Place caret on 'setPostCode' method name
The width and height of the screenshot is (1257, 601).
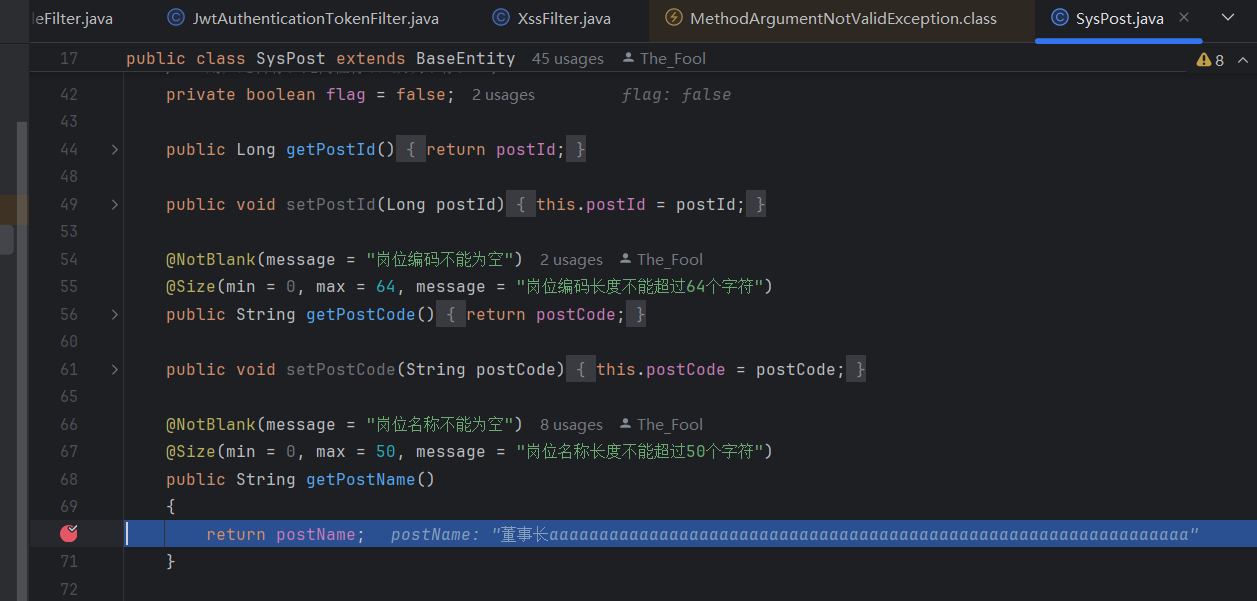pos(341,370)
